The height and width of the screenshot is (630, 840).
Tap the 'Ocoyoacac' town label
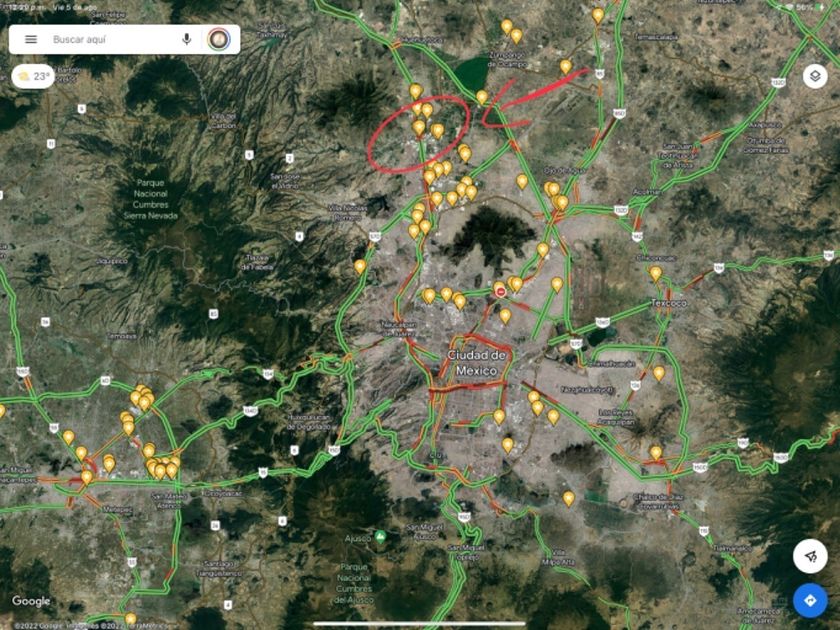(x=222, y=493)
